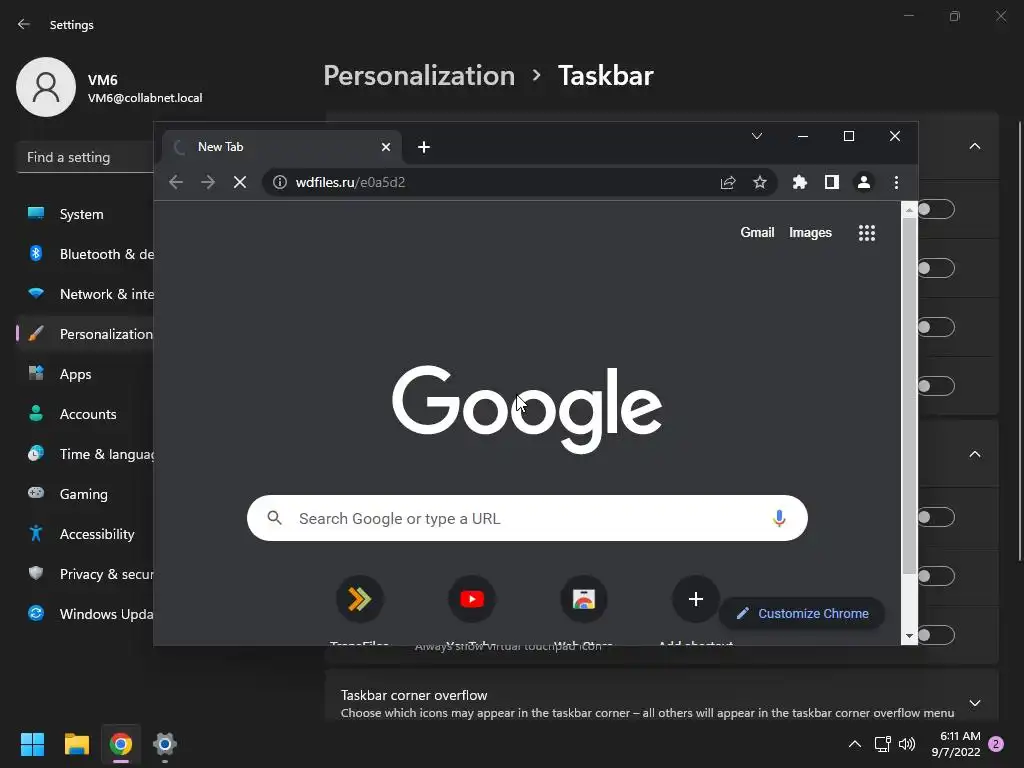Image resolution: width=1024 pixels, height=768 pixels.
Task: Select Bluetooth & devices in Settings
Action: point(85,254)
